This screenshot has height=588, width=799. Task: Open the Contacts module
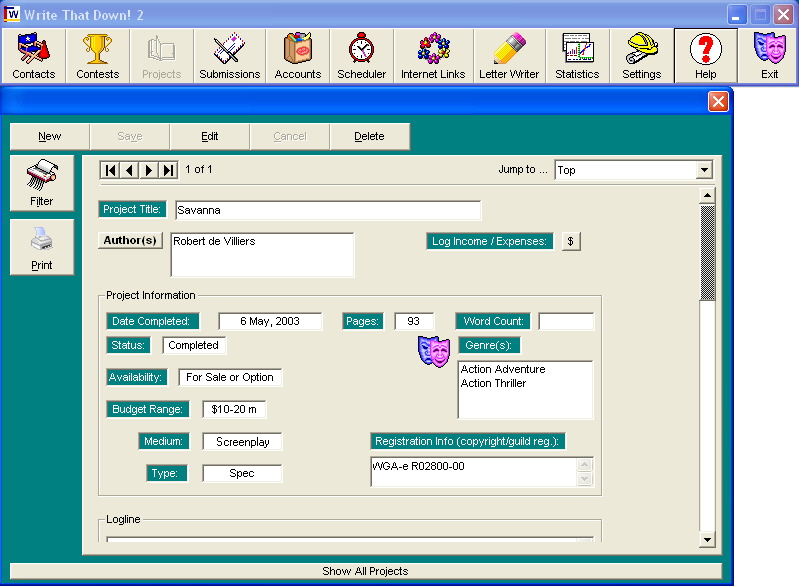pyautogui.click(x=34, y=56)
